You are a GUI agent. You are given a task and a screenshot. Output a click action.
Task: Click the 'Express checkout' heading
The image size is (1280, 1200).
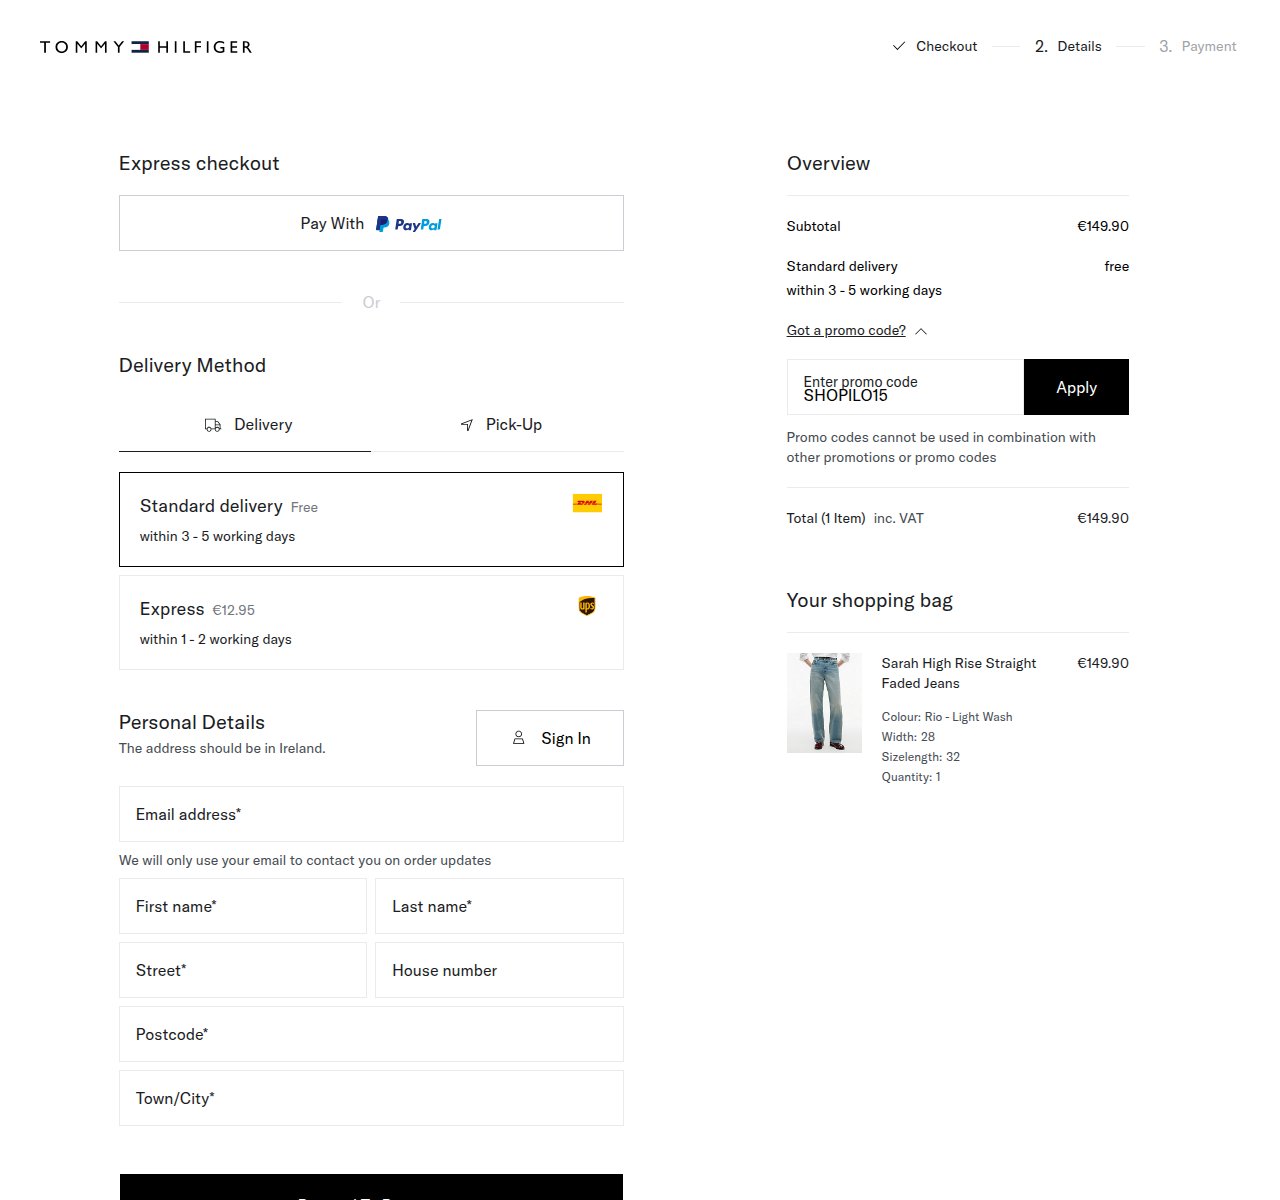[199, 163]
